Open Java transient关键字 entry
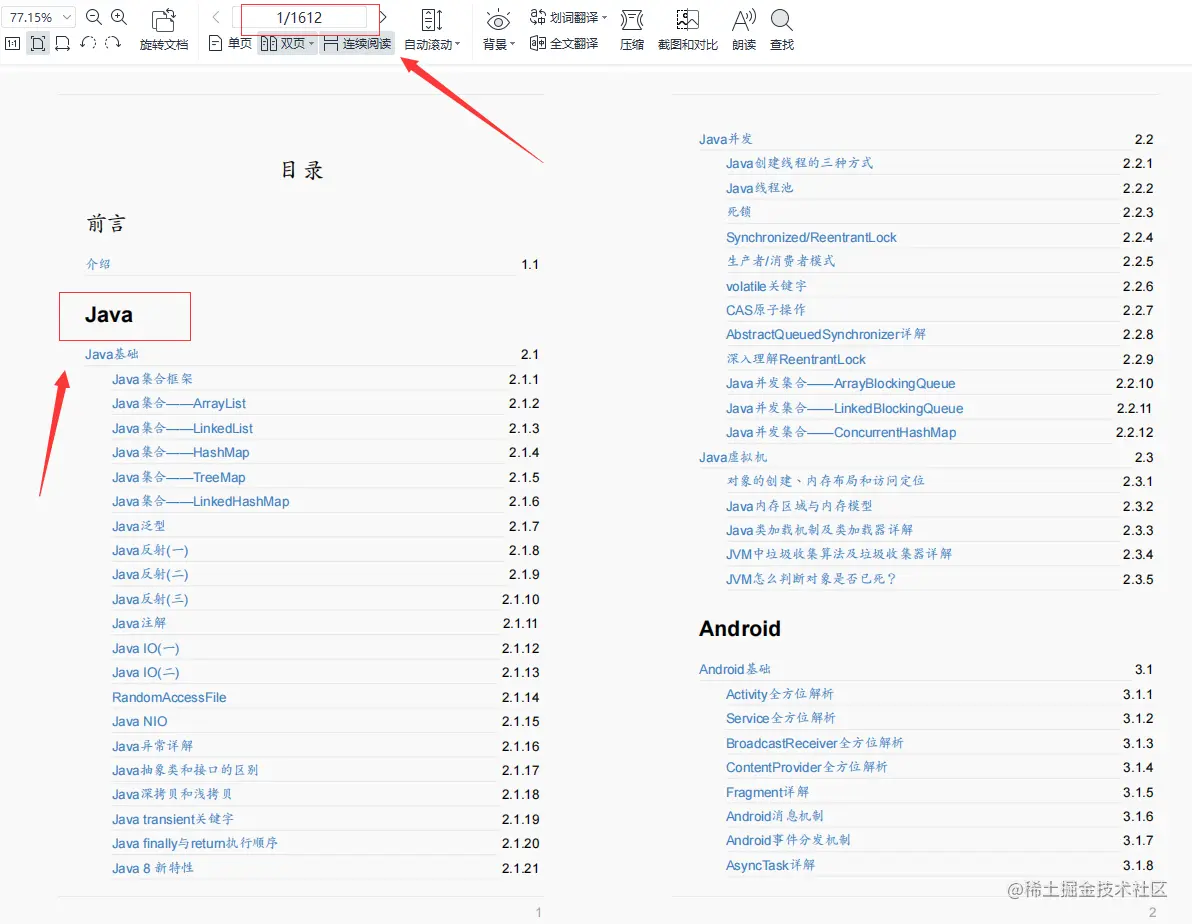The width and height of the screenshot is (1192, 924). pyautogui.click(x=173, y=819)
